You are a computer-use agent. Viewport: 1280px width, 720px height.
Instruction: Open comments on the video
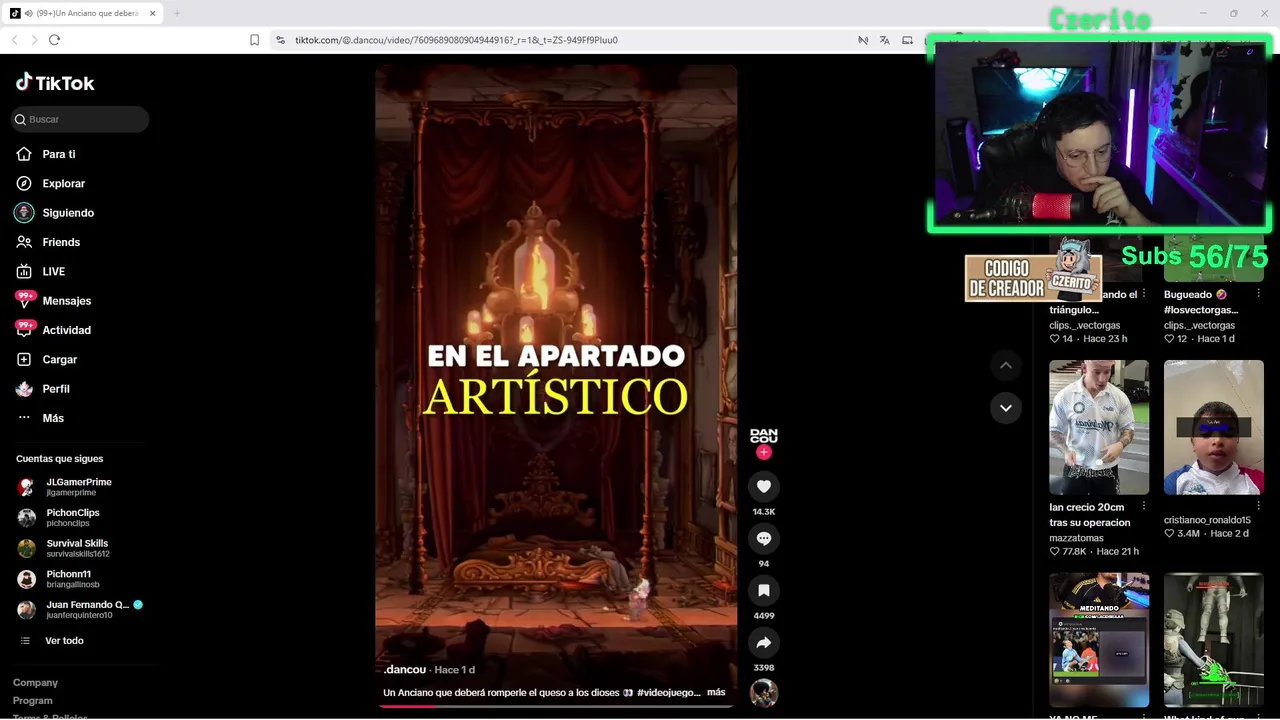[x=764, y=538]
